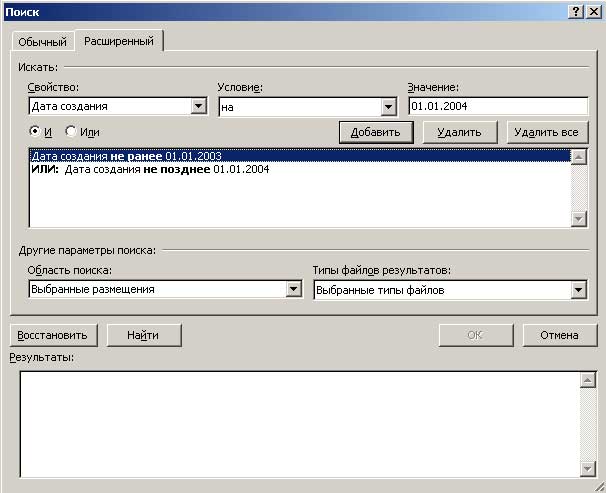606x493 pixels.
Task: Select the И radio button
Action: click(36, 131)
